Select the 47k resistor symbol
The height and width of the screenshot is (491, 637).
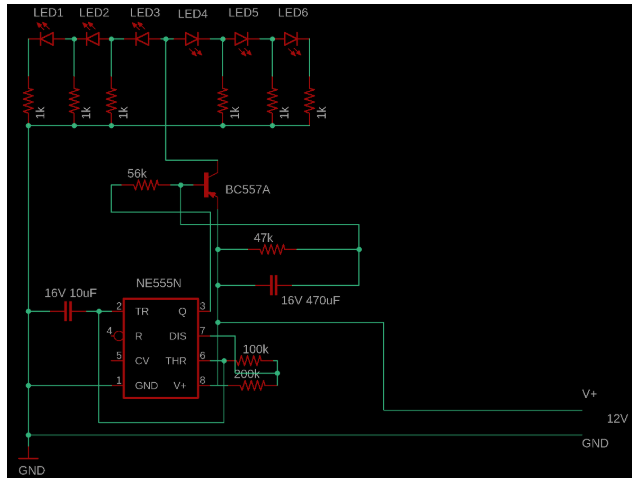pyautogui.click(x=268, y=249)
